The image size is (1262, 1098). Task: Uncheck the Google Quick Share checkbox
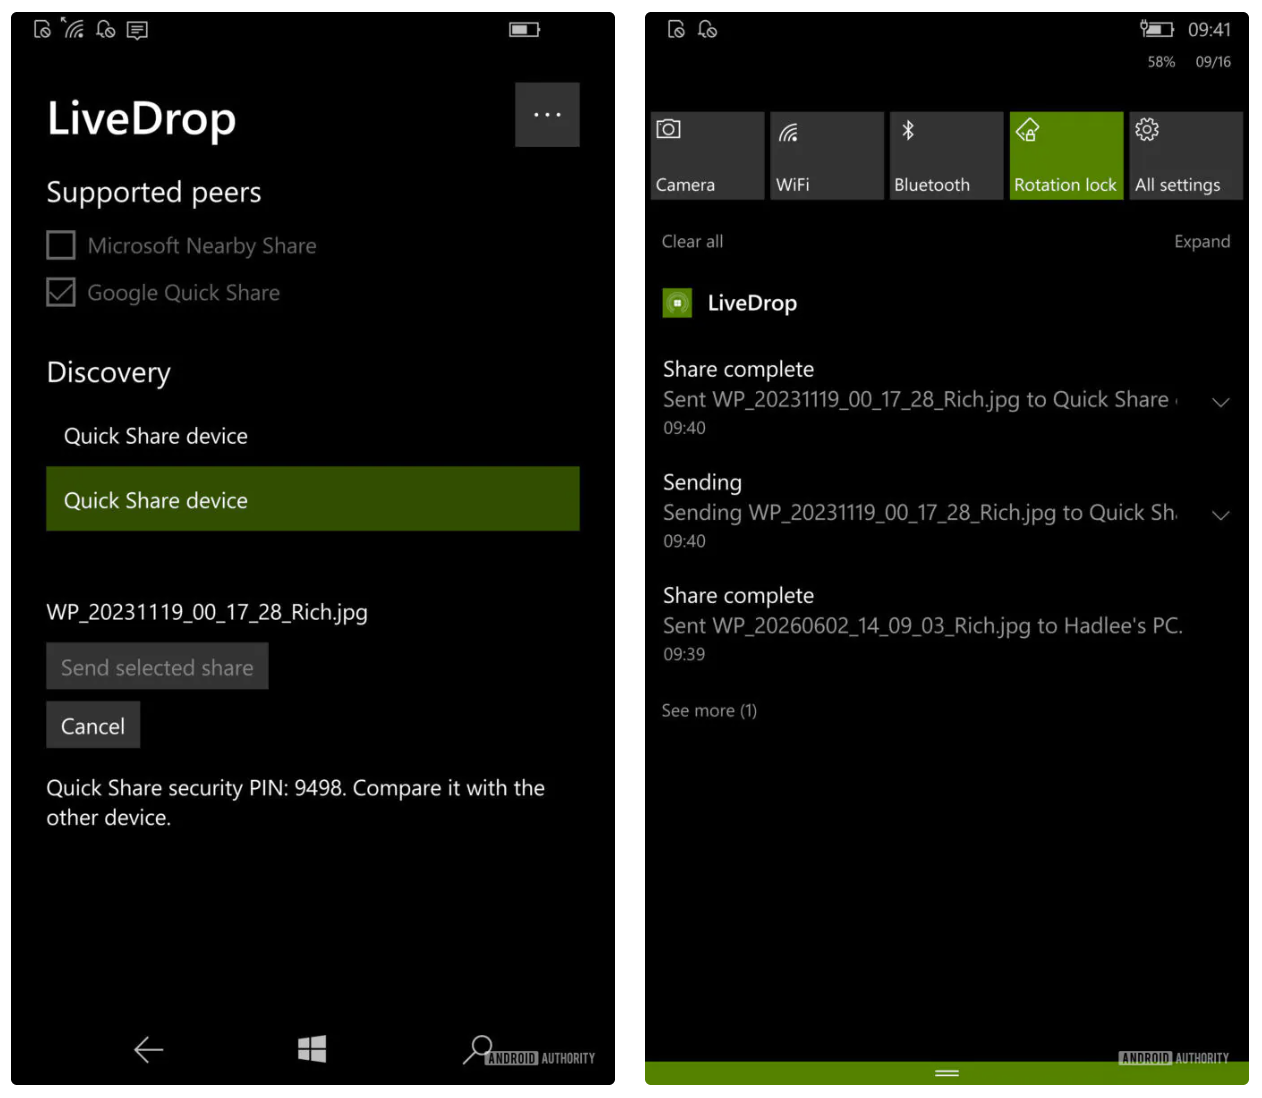click(61, 292)
